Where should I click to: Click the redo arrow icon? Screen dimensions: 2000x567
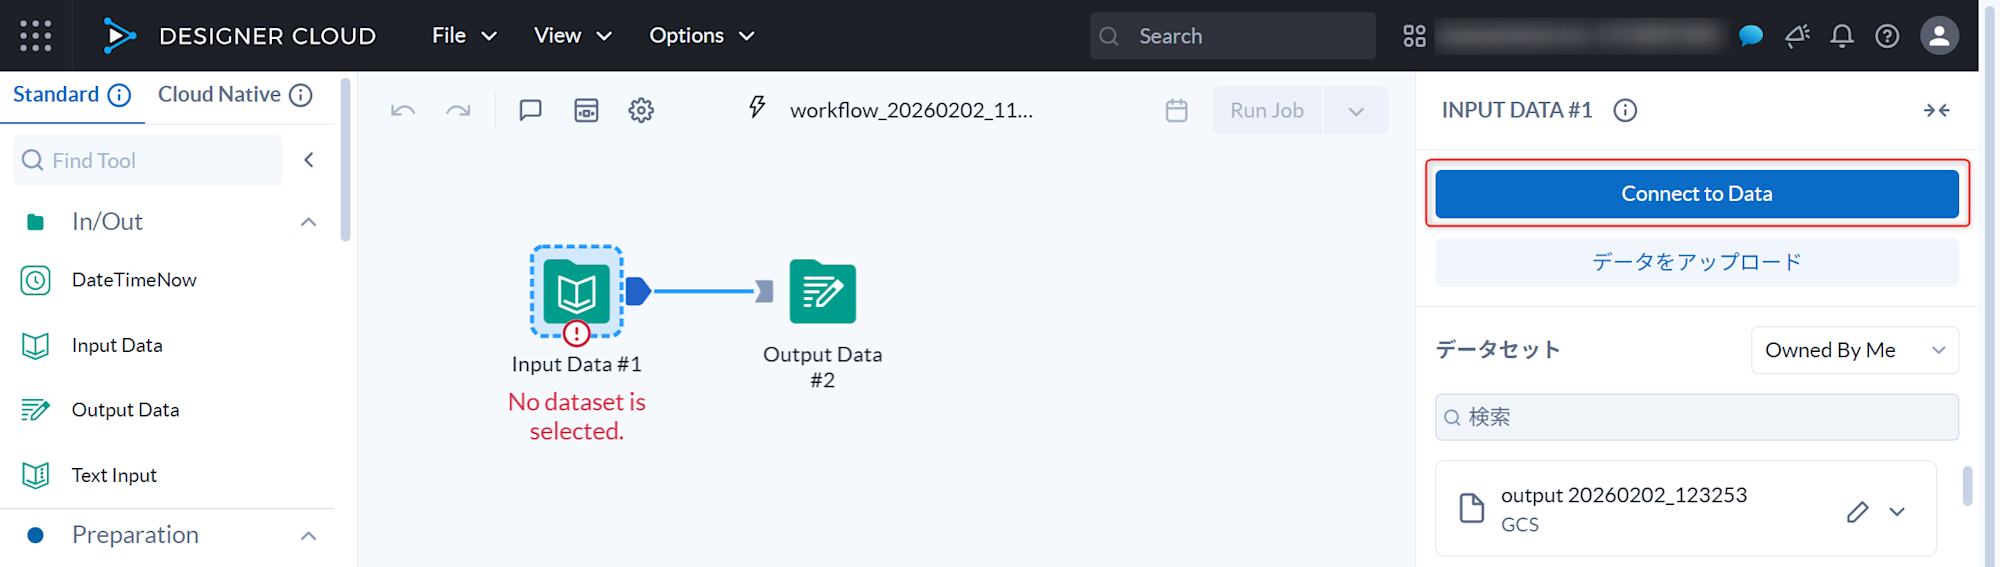(458, 110)
